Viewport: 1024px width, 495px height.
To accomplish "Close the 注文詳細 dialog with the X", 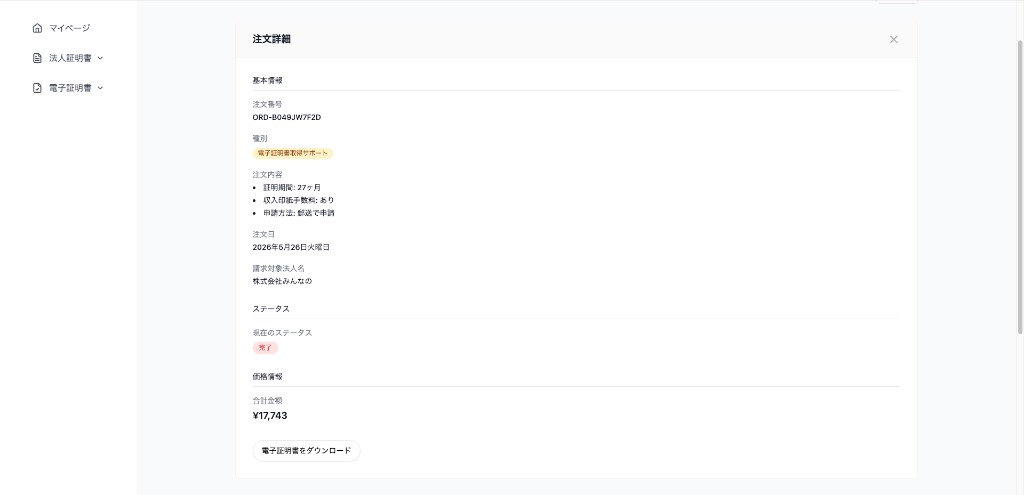I will 893,39.
